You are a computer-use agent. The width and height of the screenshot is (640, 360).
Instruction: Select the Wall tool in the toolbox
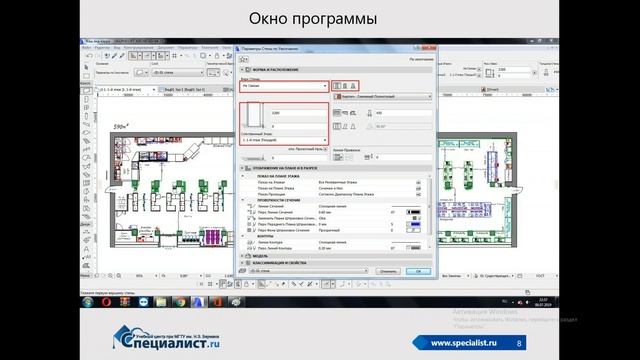pyautogui.click(x=87, y=91)
